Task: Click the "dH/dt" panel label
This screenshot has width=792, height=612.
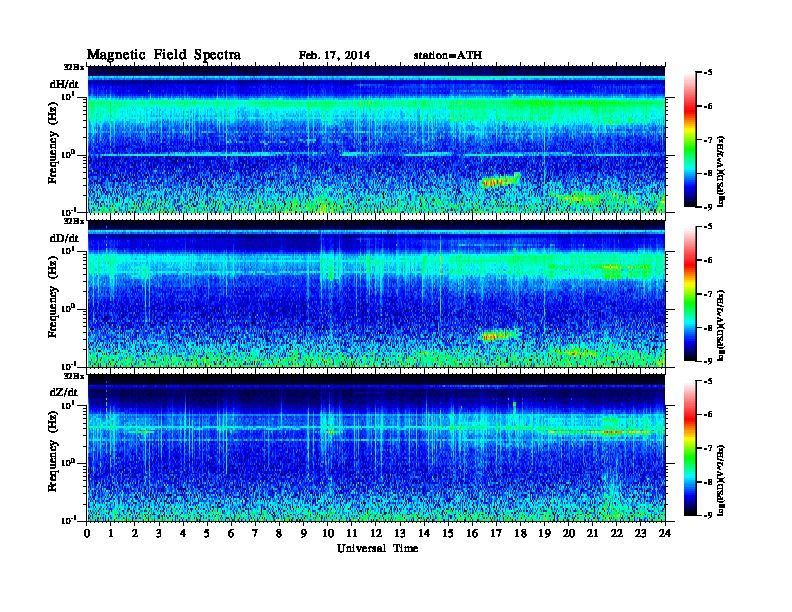Action: (x=64, y=84)
